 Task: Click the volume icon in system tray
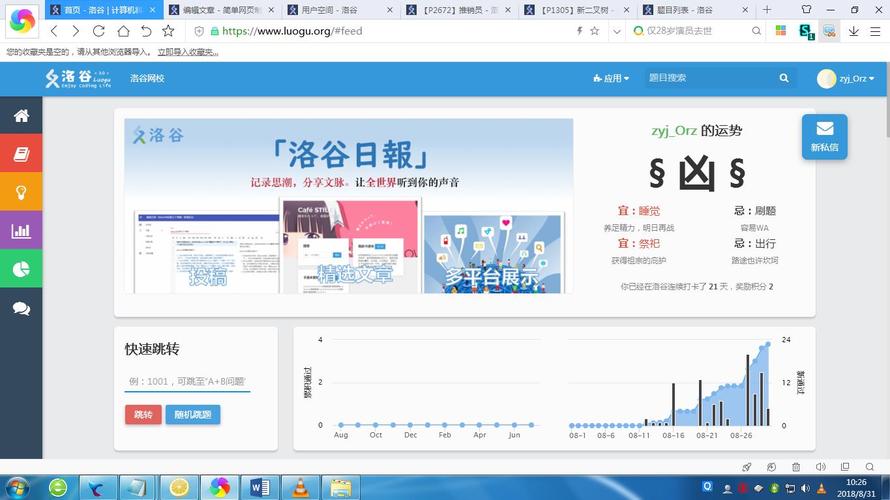pyautogui.click(x=805, y=488)
